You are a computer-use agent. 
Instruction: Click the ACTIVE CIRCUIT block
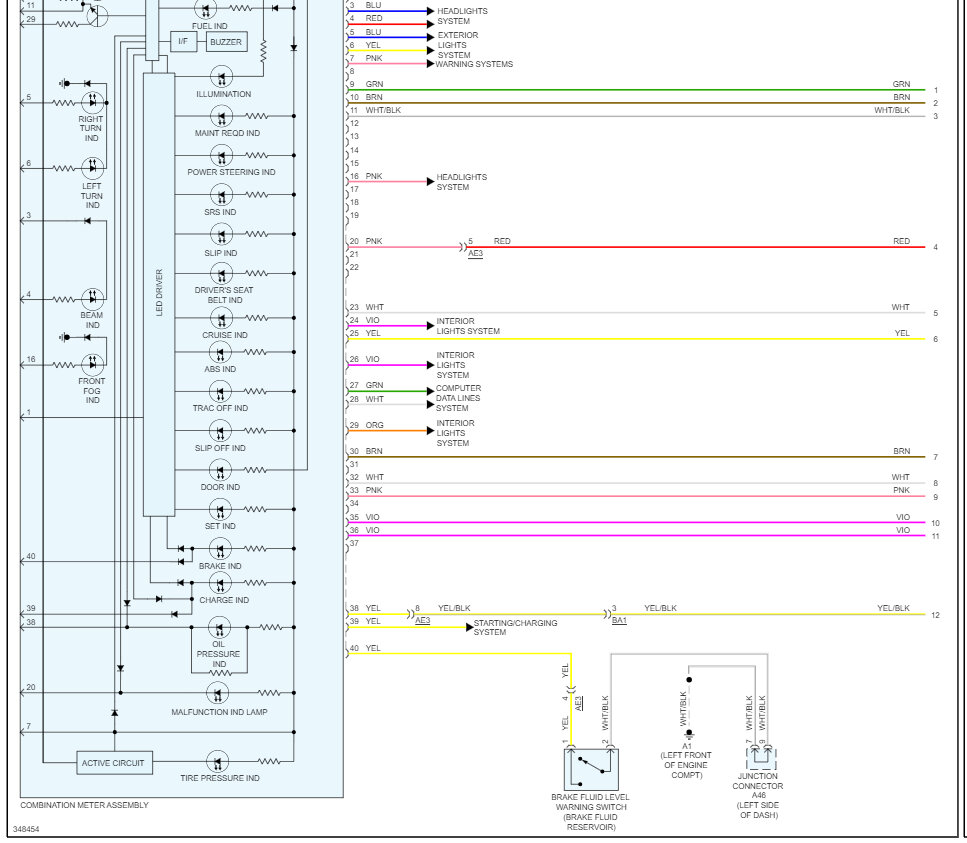click(113, 763)
